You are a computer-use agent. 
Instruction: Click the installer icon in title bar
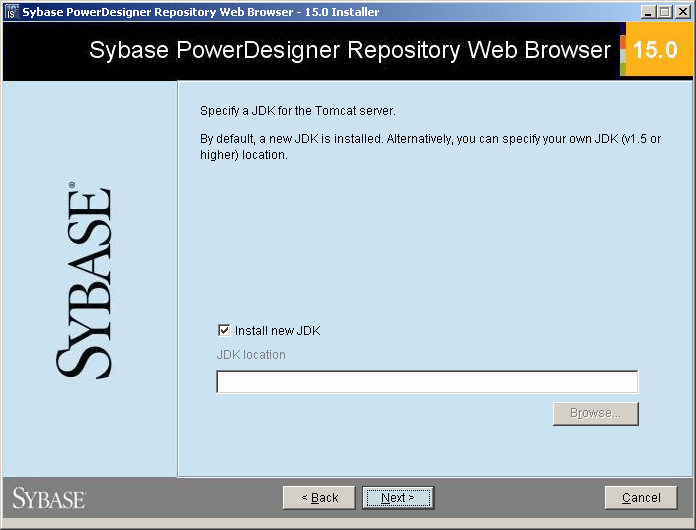[11, 12]
